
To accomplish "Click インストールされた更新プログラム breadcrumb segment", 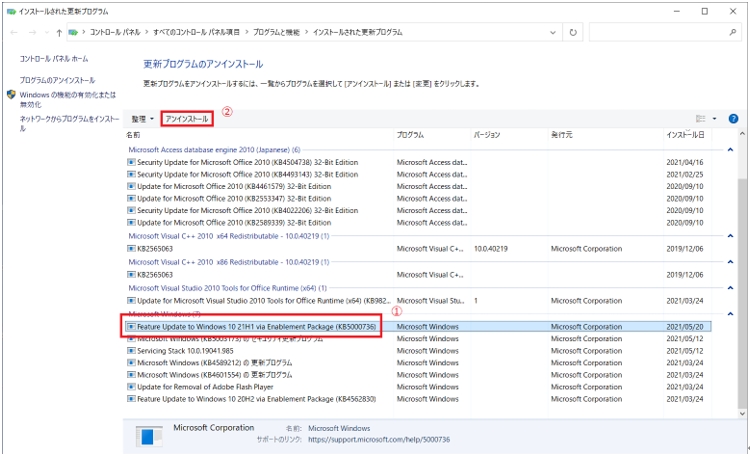I will pos(357,32).
